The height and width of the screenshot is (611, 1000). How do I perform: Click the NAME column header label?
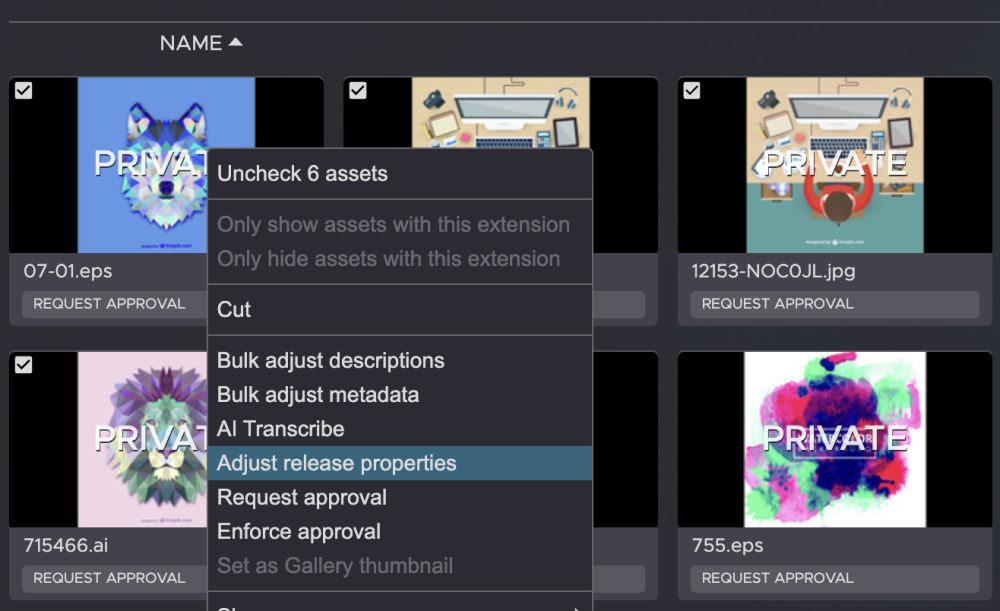[x=191, y=43]
